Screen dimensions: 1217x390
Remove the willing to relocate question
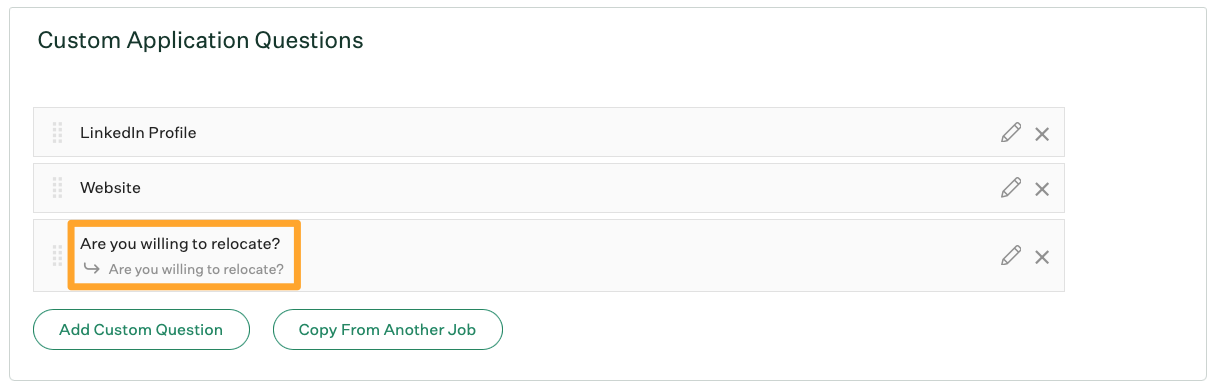click(1042, 257)
